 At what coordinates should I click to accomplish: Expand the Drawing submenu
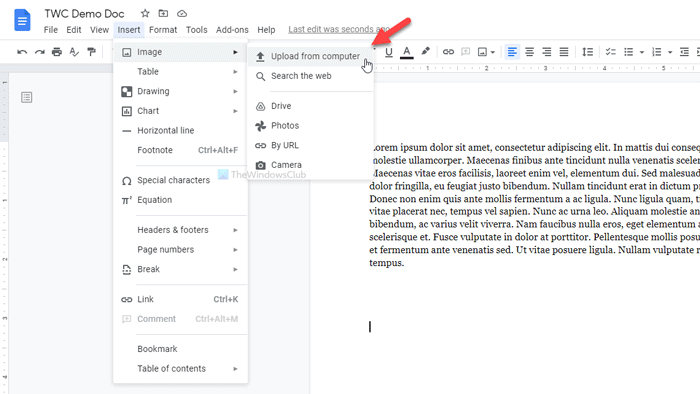[180, 91]
